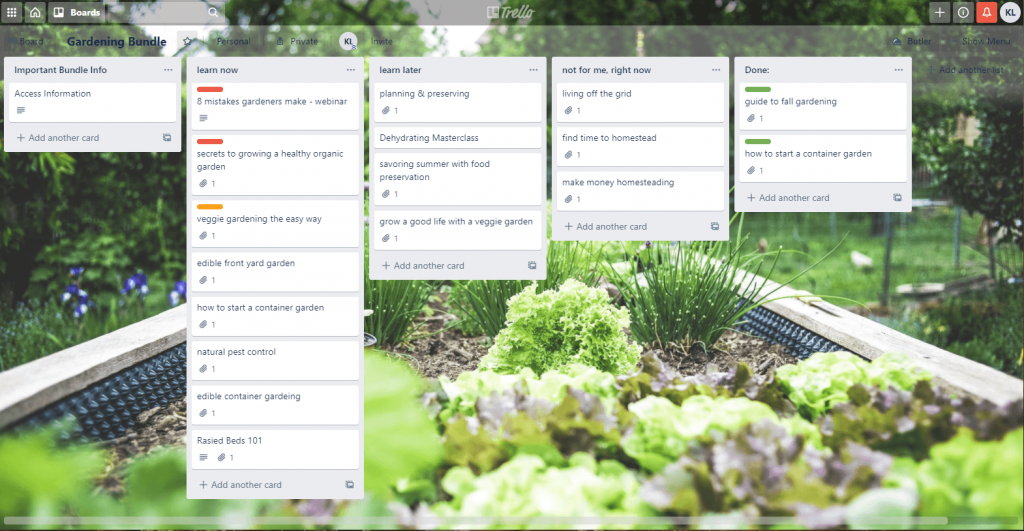Click attachment icon on natural pest control card
This screenshot has width=1024, height=531.
click(203, 369)
